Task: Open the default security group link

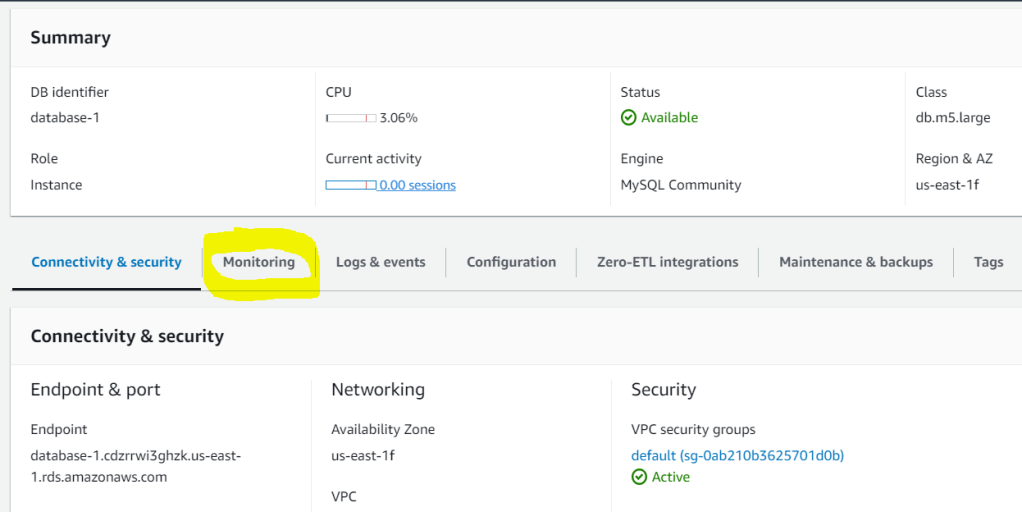Action: pyautogui.click(x=737, y=455)
